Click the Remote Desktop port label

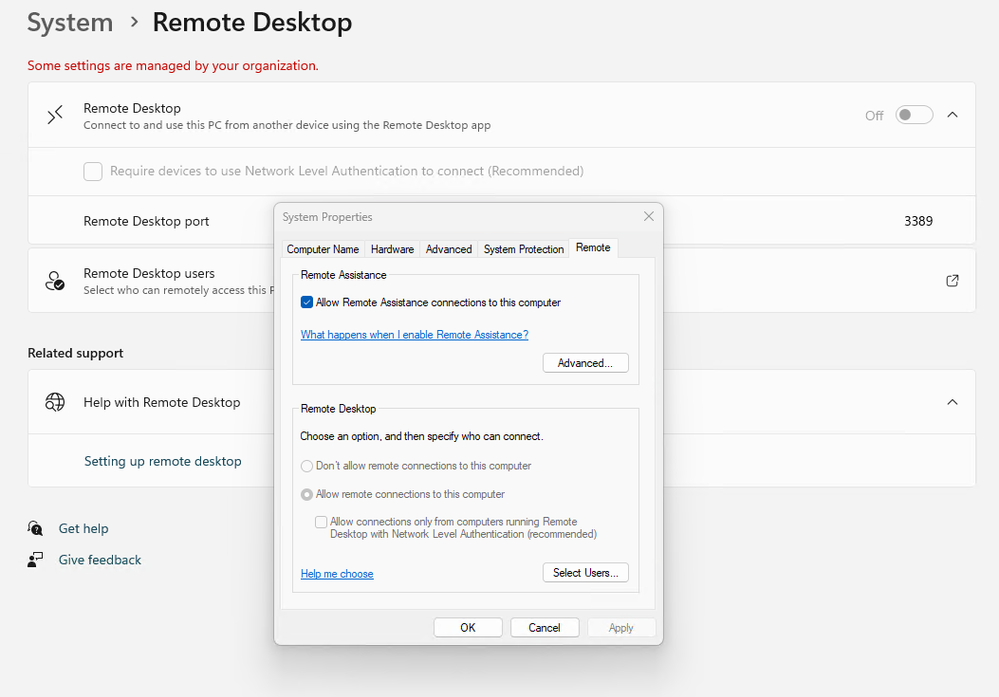click(x=146, y=221)
